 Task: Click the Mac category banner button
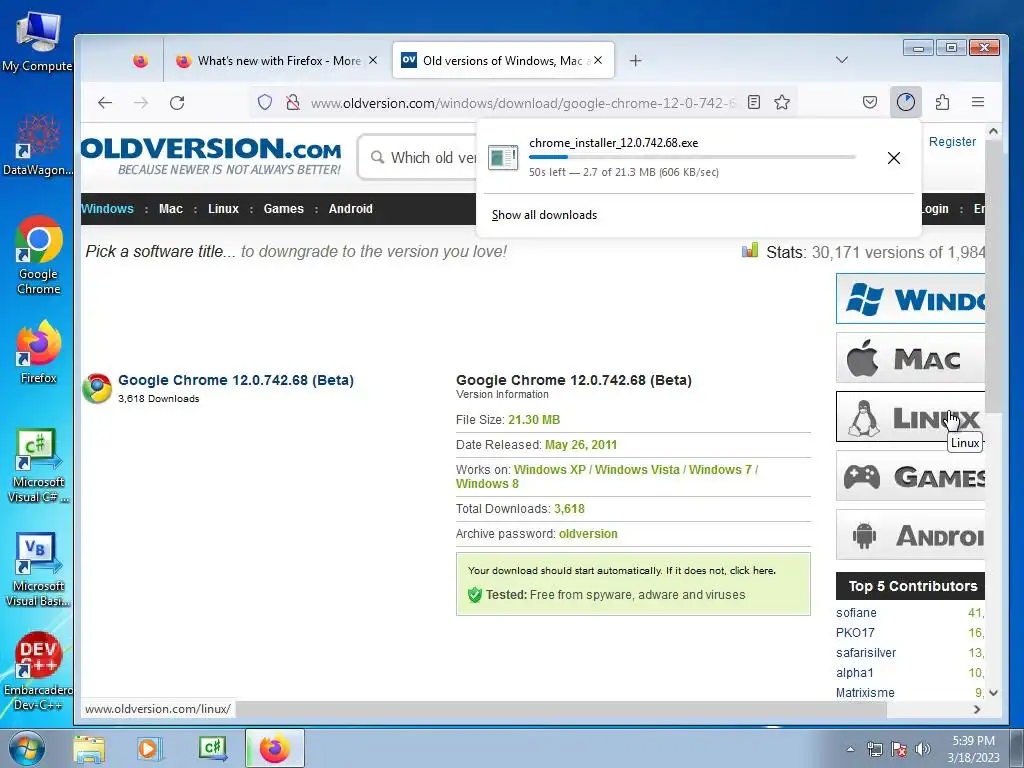[x=910, y=358]
